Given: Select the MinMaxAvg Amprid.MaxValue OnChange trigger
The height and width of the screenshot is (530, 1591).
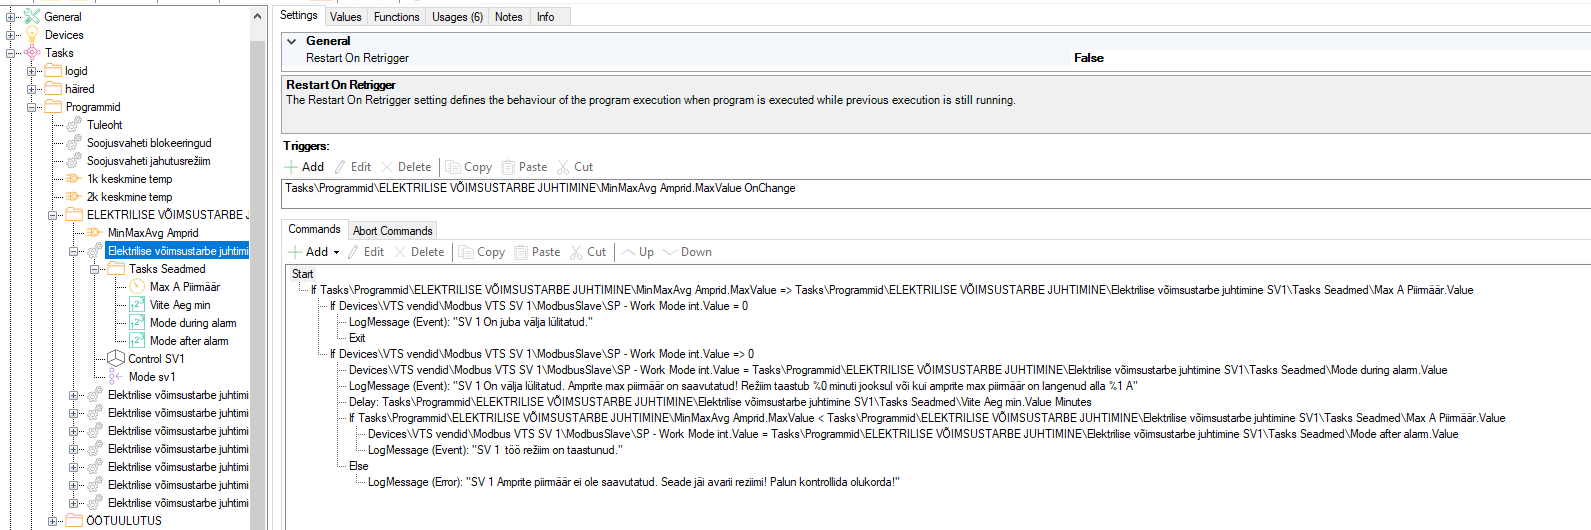Looking at the screenshot, I should pyautogui.click(x=540, y=188).
